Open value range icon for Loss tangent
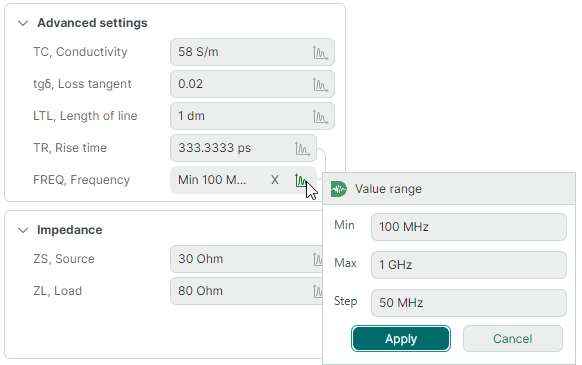 tap(320, 85)
